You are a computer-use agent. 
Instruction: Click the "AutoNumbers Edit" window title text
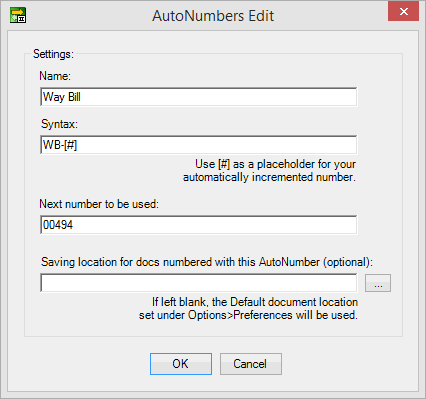coord(213,16)
